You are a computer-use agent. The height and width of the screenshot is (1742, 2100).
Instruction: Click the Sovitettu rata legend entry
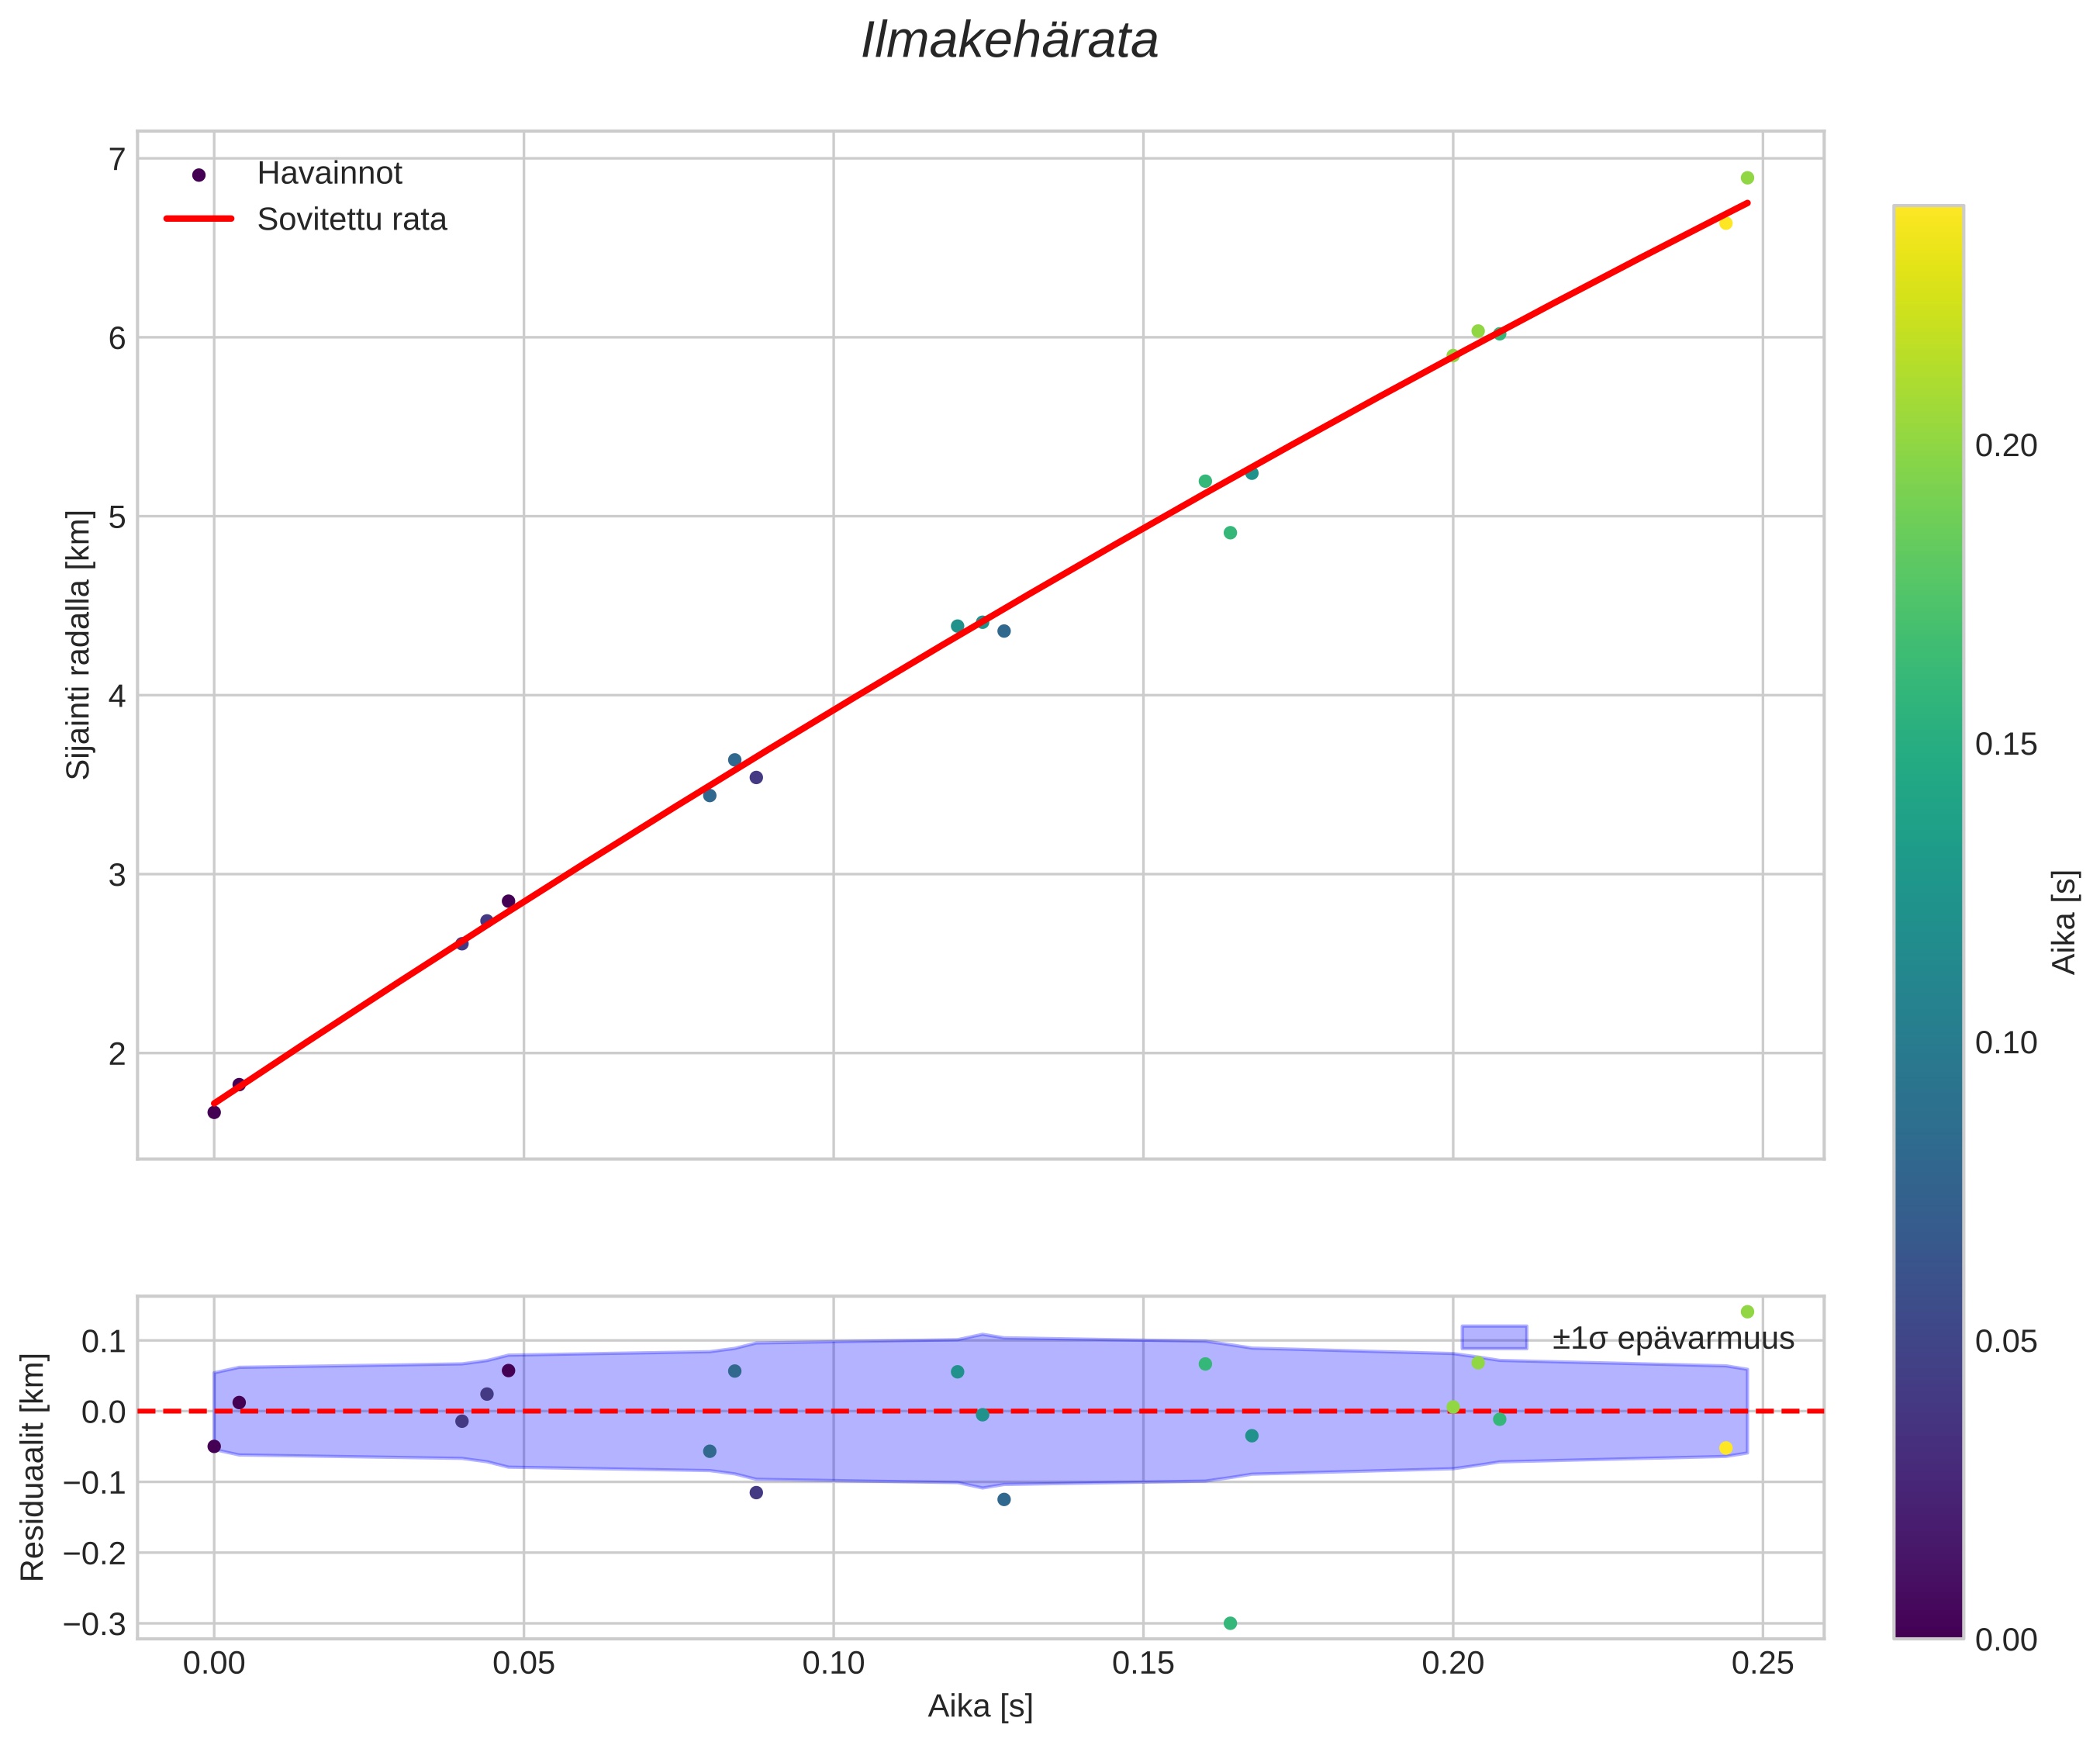351,220
